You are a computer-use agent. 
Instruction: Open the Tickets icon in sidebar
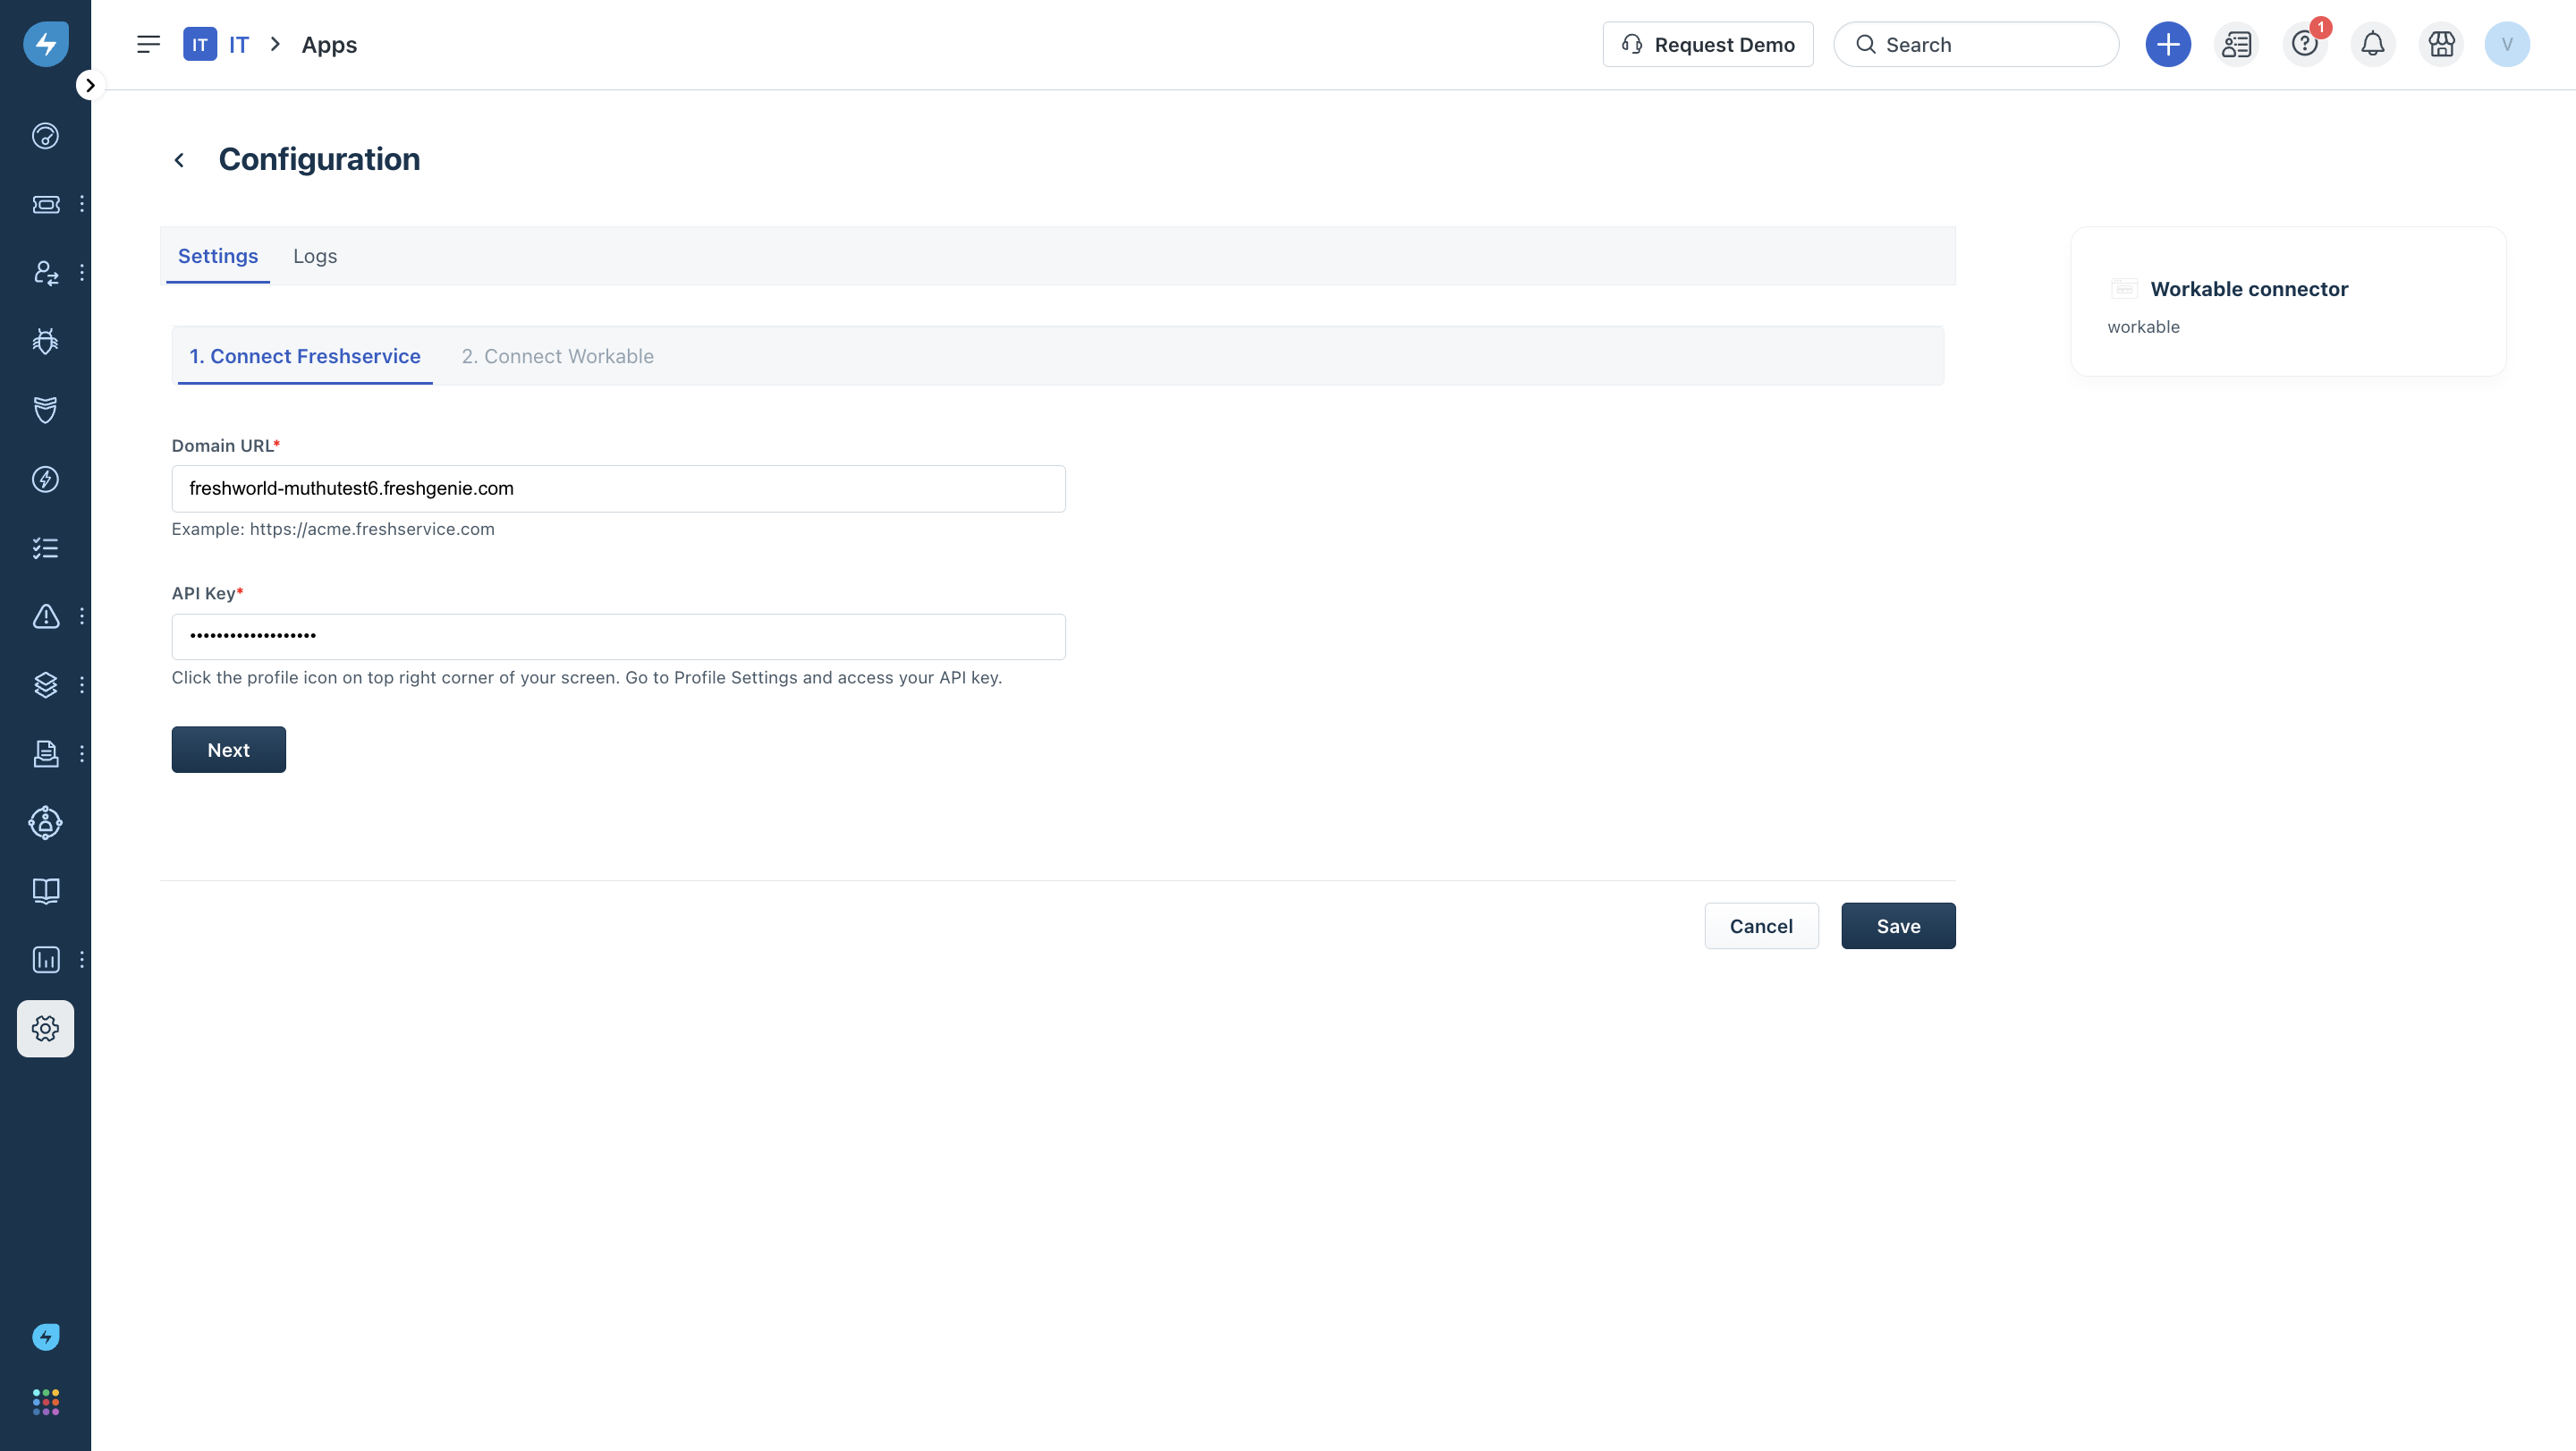pos(46,204)
